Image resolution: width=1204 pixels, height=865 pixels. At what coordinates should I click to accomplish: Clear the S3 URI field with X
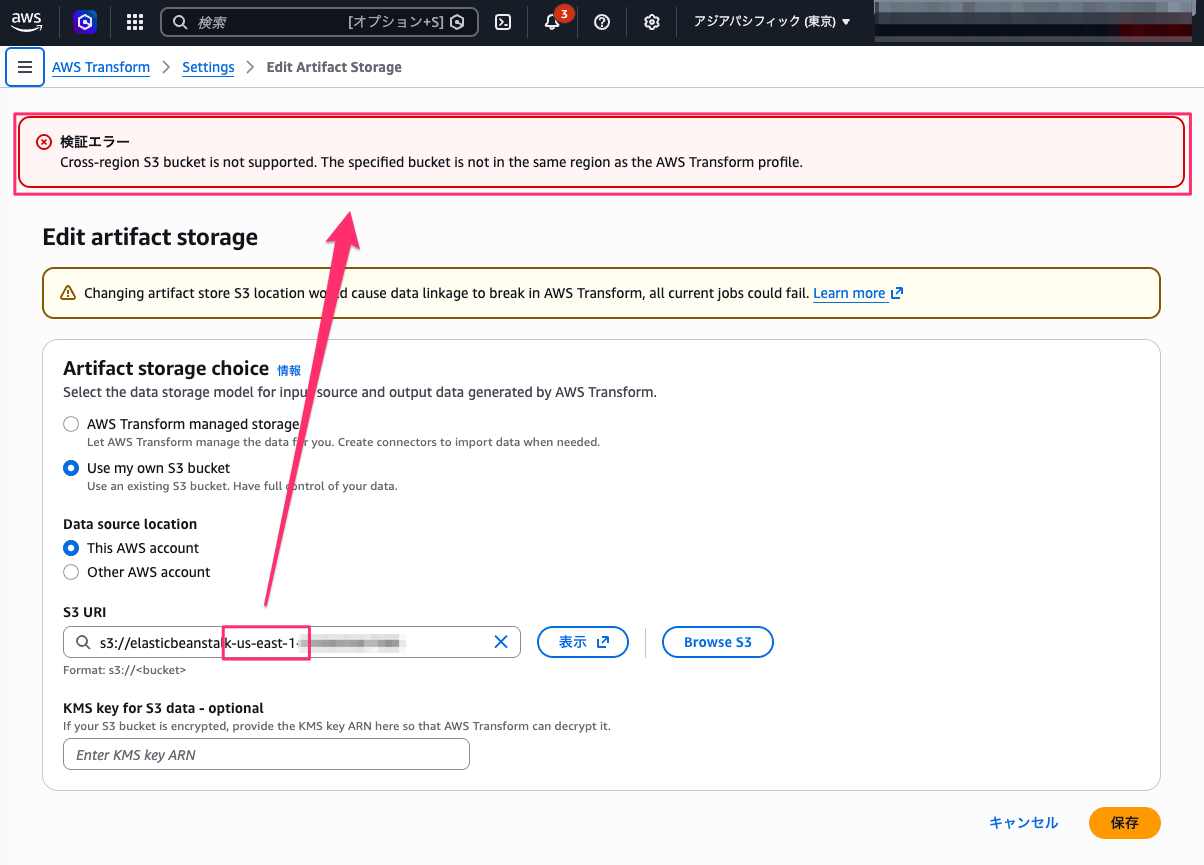502,642
